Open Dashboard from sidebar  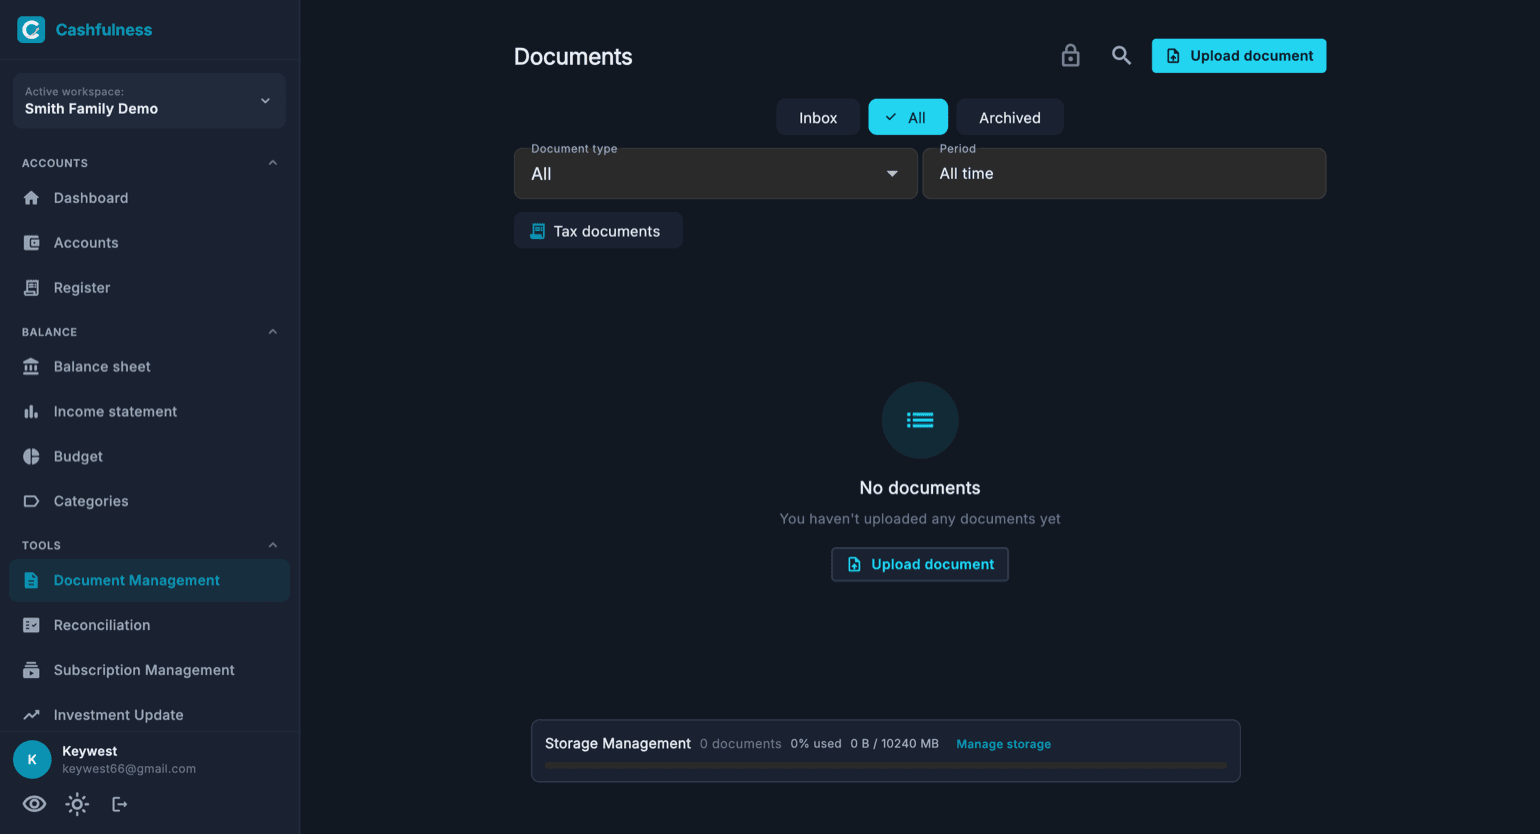(x=149, y=198)
